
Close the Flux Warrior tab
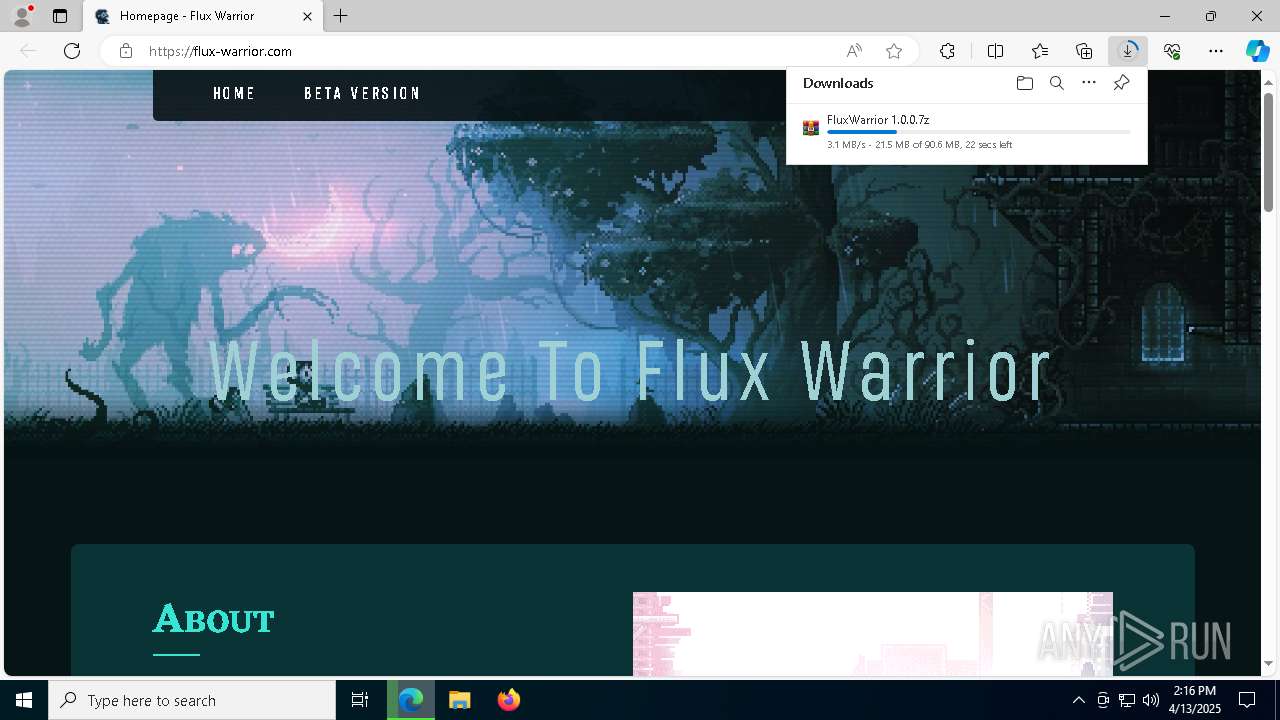point(308,16)
